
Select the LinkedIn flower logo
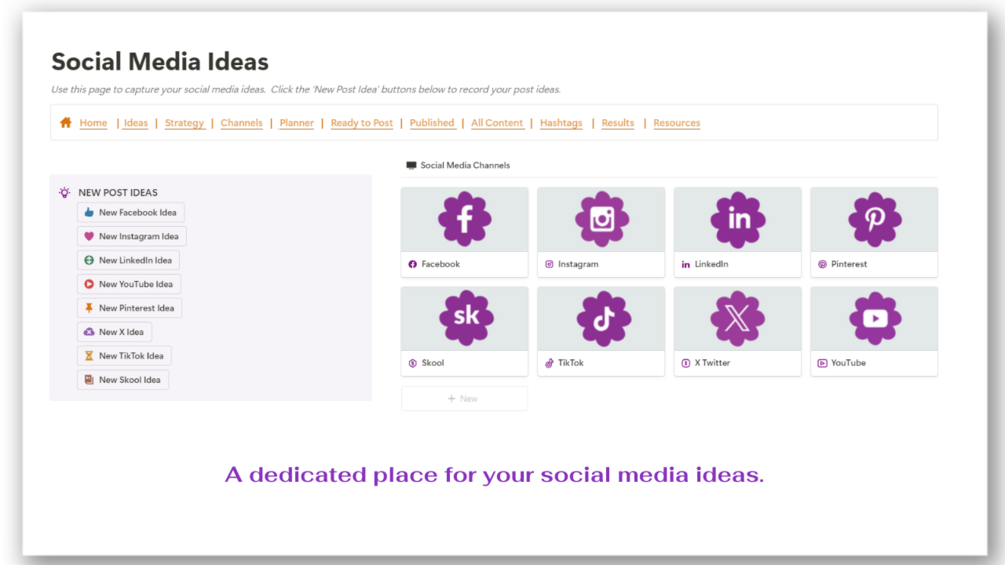tap(738, 219)
